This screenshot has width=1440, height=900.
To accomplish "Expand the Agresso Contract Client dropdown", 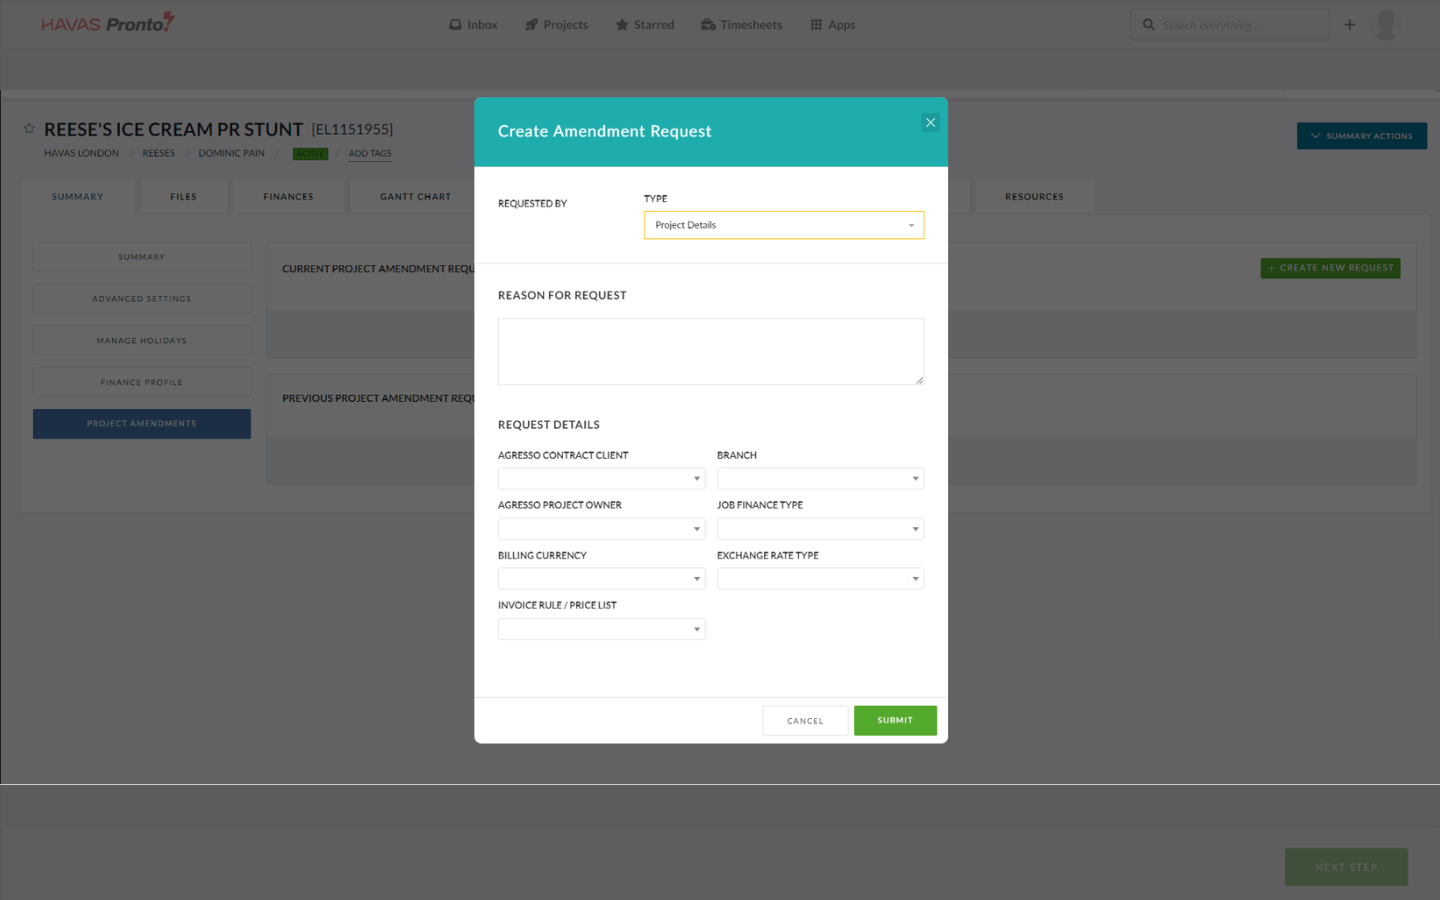I will (x=601, y=478).
